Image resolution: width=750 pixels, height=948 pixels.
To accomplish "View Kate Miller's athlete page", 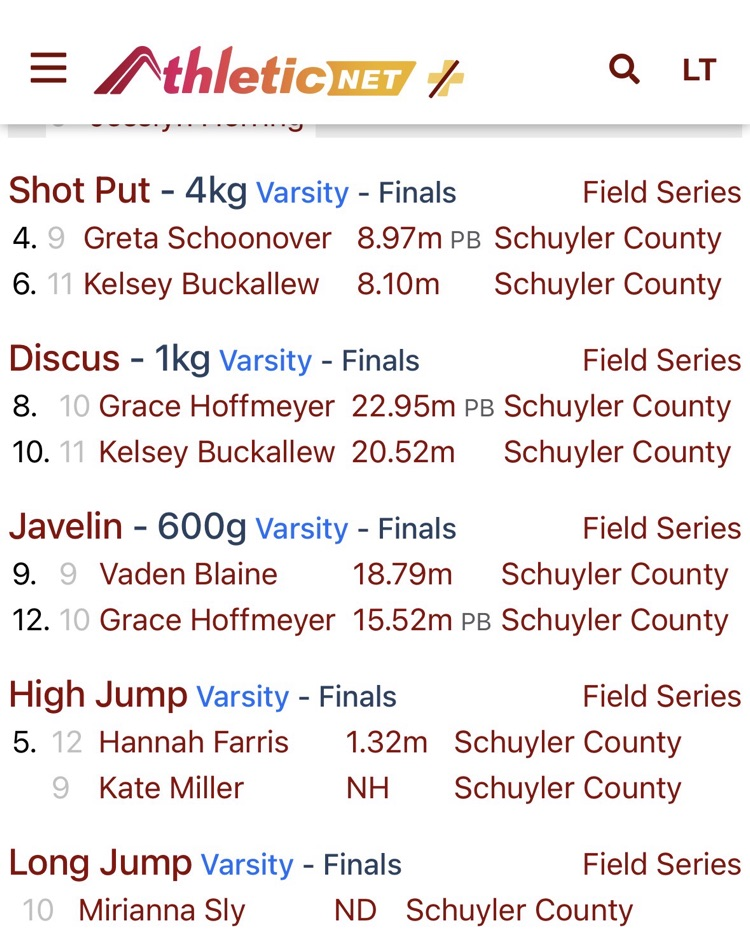I will pos(171,788).
